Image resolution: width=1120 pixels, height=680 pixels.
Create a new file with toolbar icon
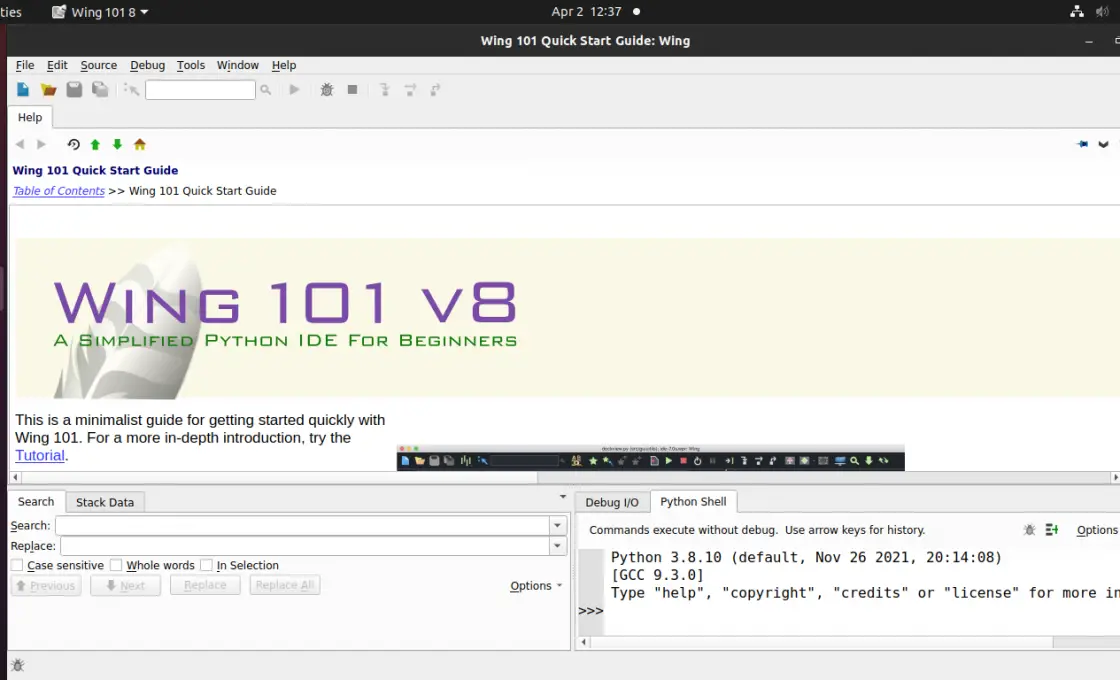click(23, 89)
